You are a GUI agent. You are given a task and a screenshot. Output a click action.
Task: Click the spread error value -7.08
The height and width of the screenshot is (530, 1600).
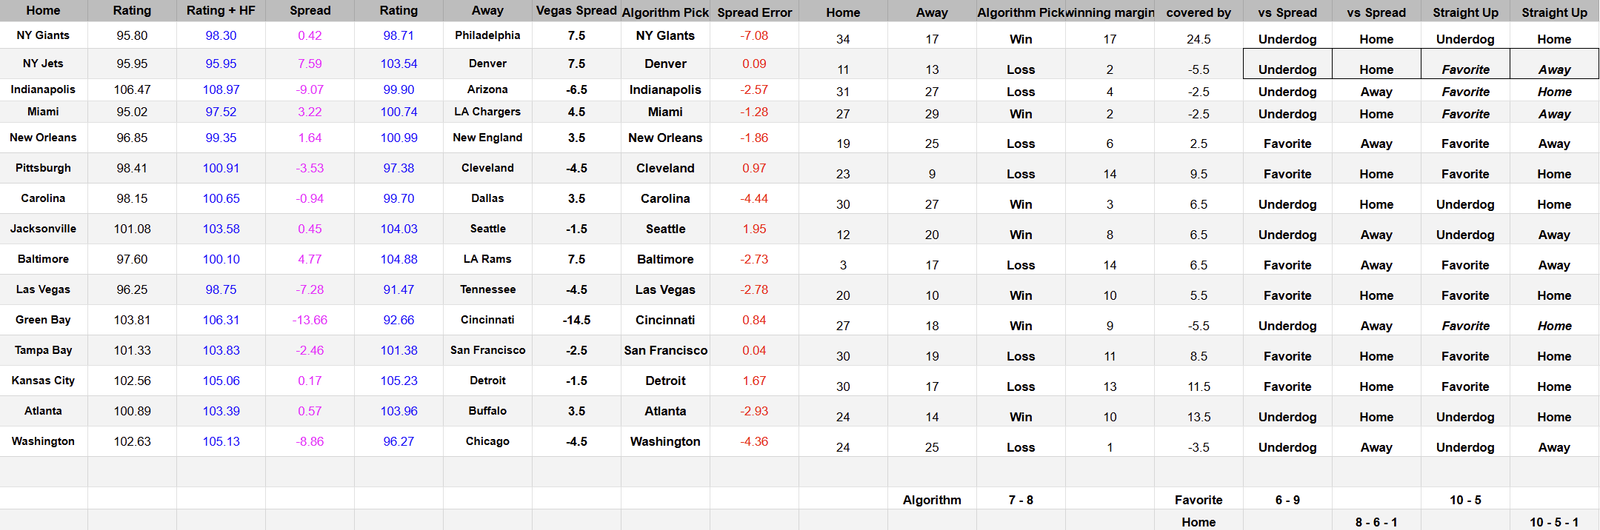pos(754,36)
